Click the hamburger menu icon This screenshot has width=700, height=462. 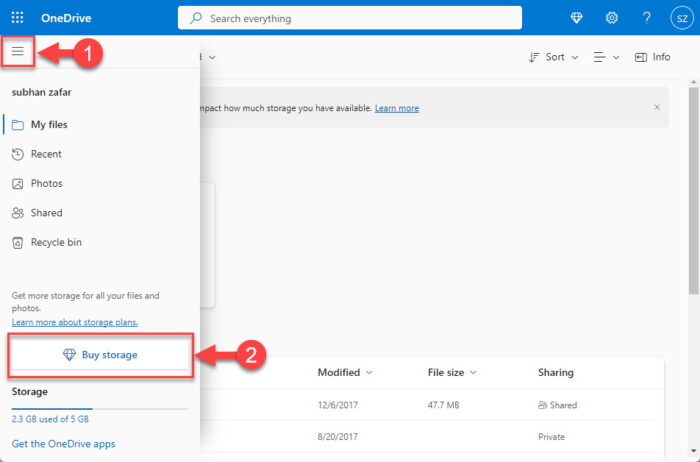[x=18, y=51]
